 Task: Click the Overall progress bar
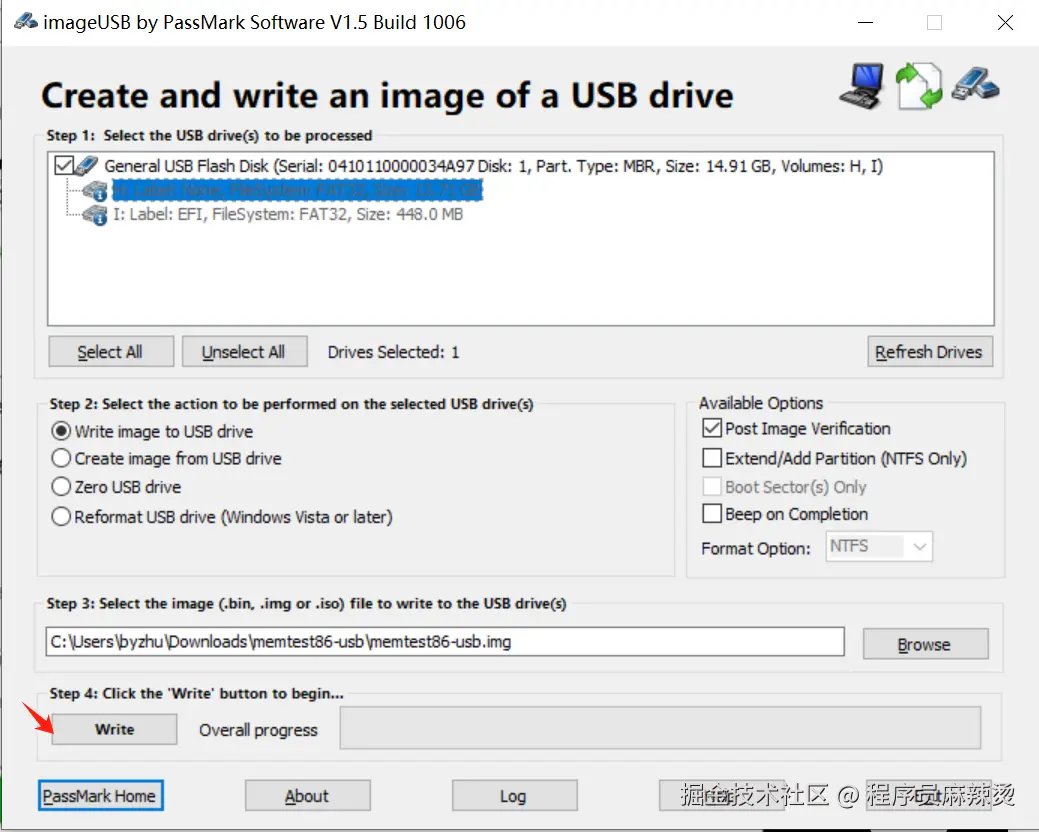click(x=660, y=728)
